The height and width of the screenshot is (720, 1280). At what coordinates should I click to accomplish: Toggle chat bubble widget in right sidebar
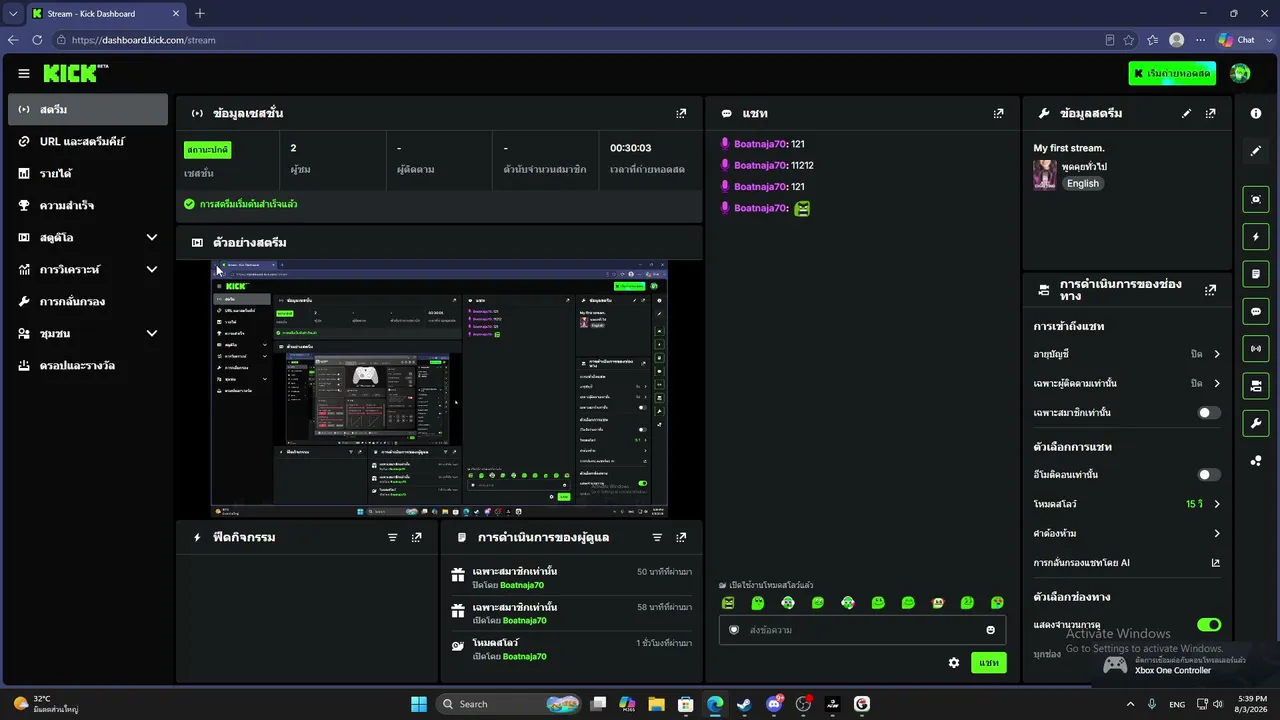[x=1256, y=312]
